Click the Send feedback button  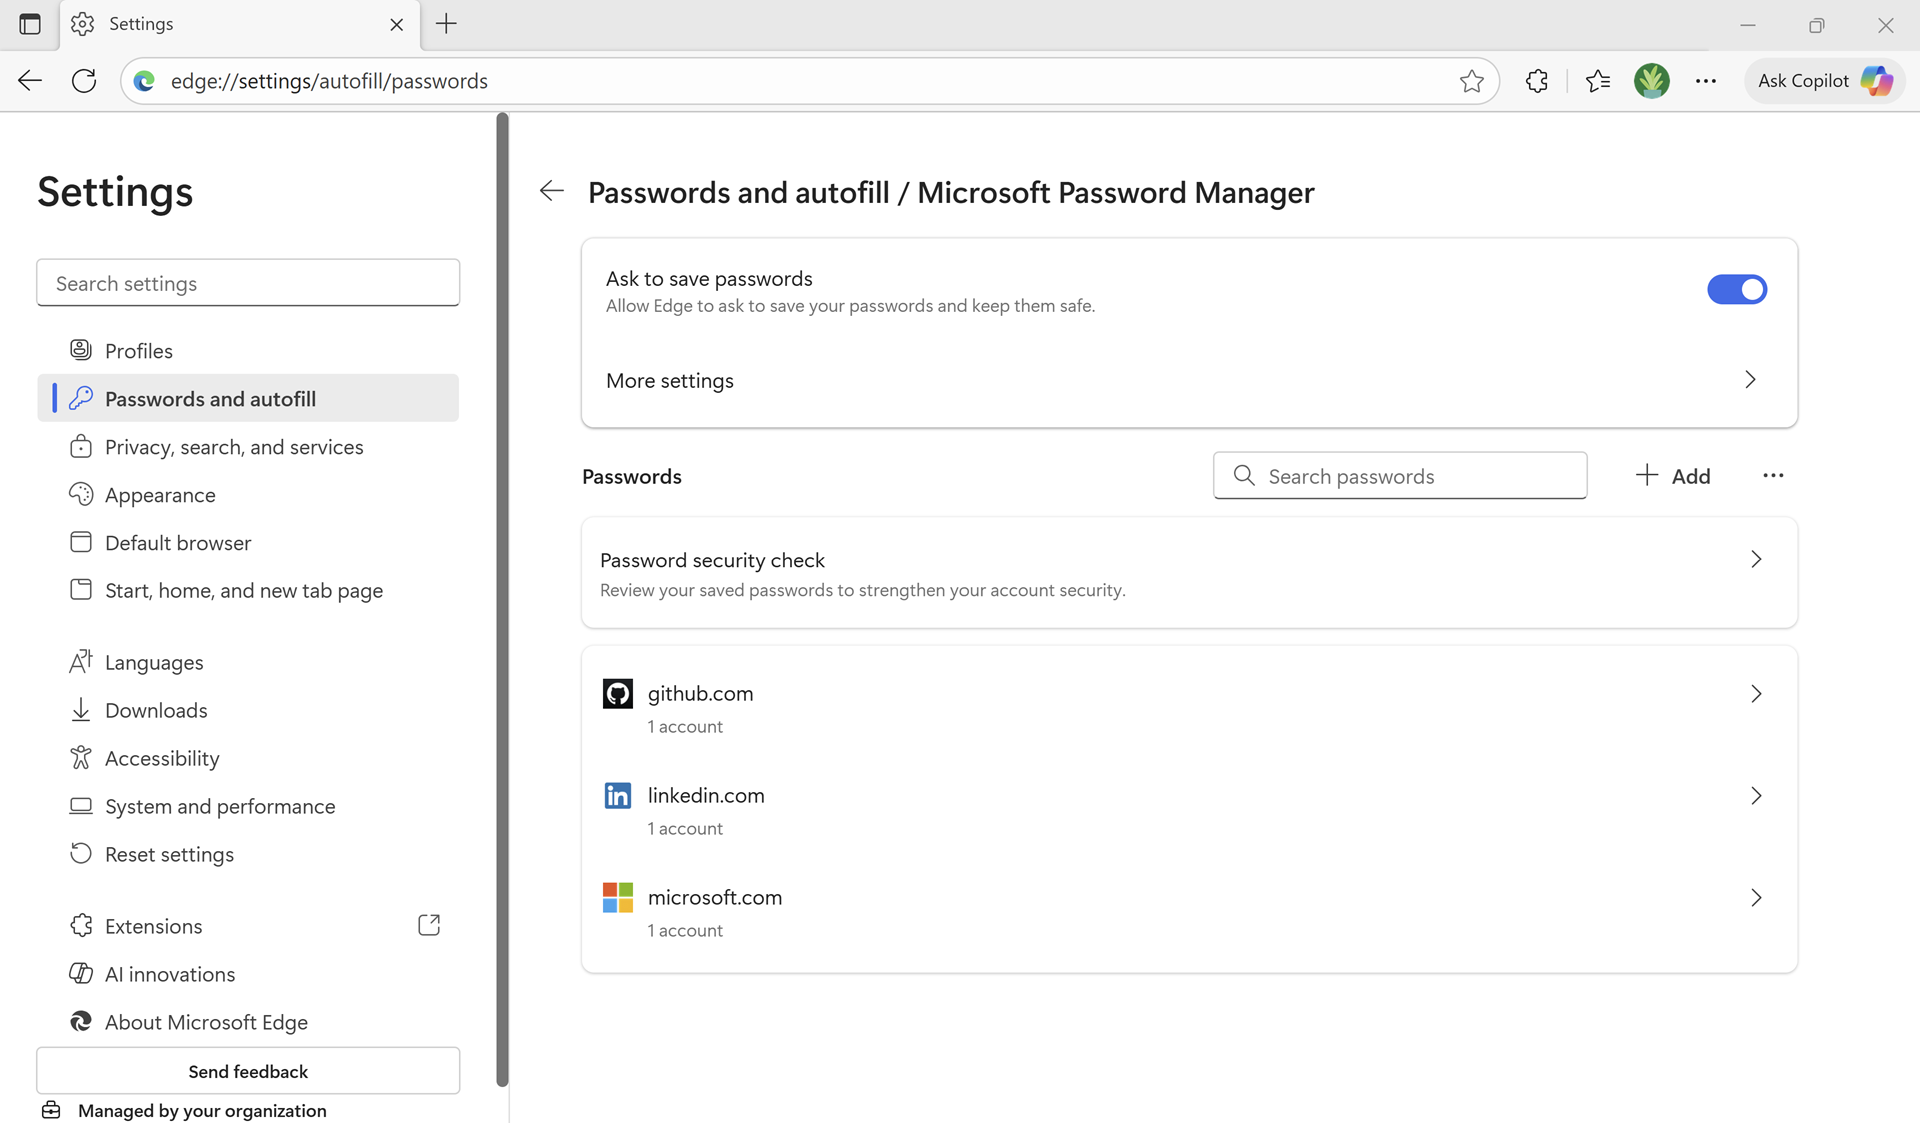(247, 1071)
